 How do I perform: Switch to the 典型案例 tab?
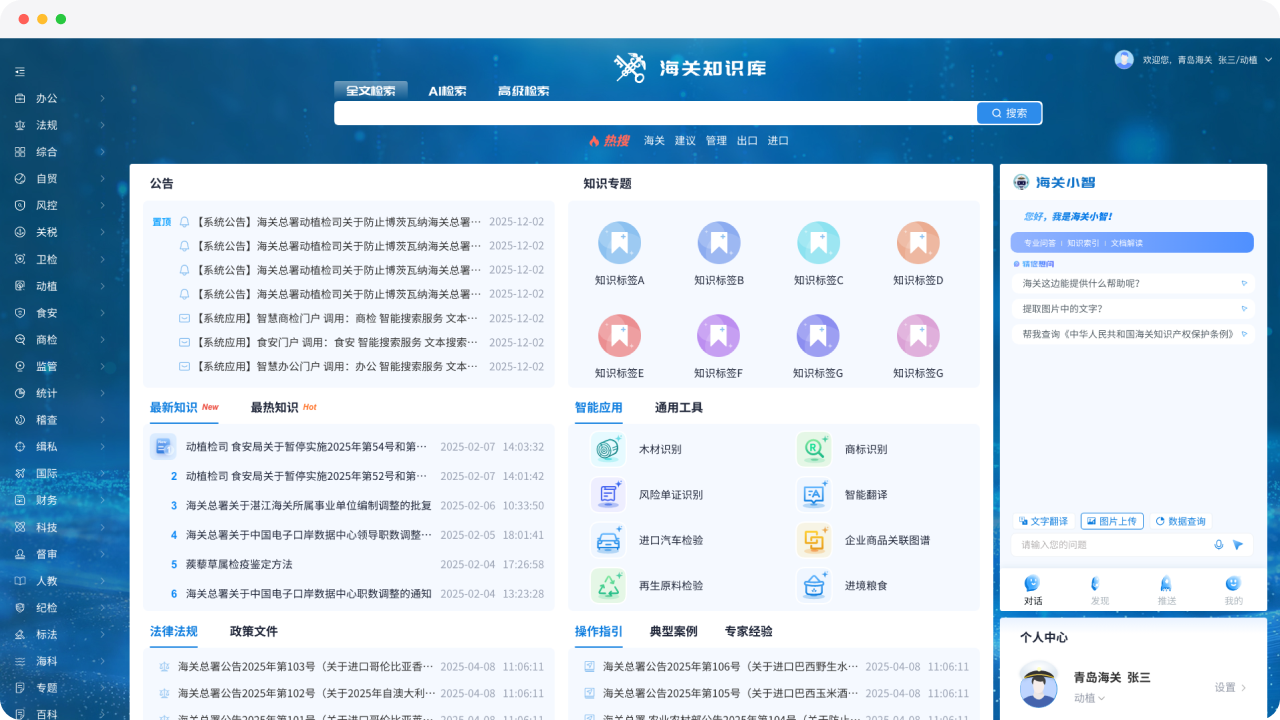[x=674, y=632]
